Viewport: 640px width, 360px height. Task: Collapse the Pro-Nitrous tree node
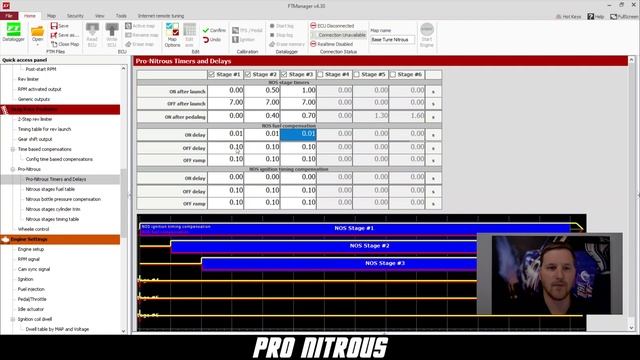coord(13,169)
